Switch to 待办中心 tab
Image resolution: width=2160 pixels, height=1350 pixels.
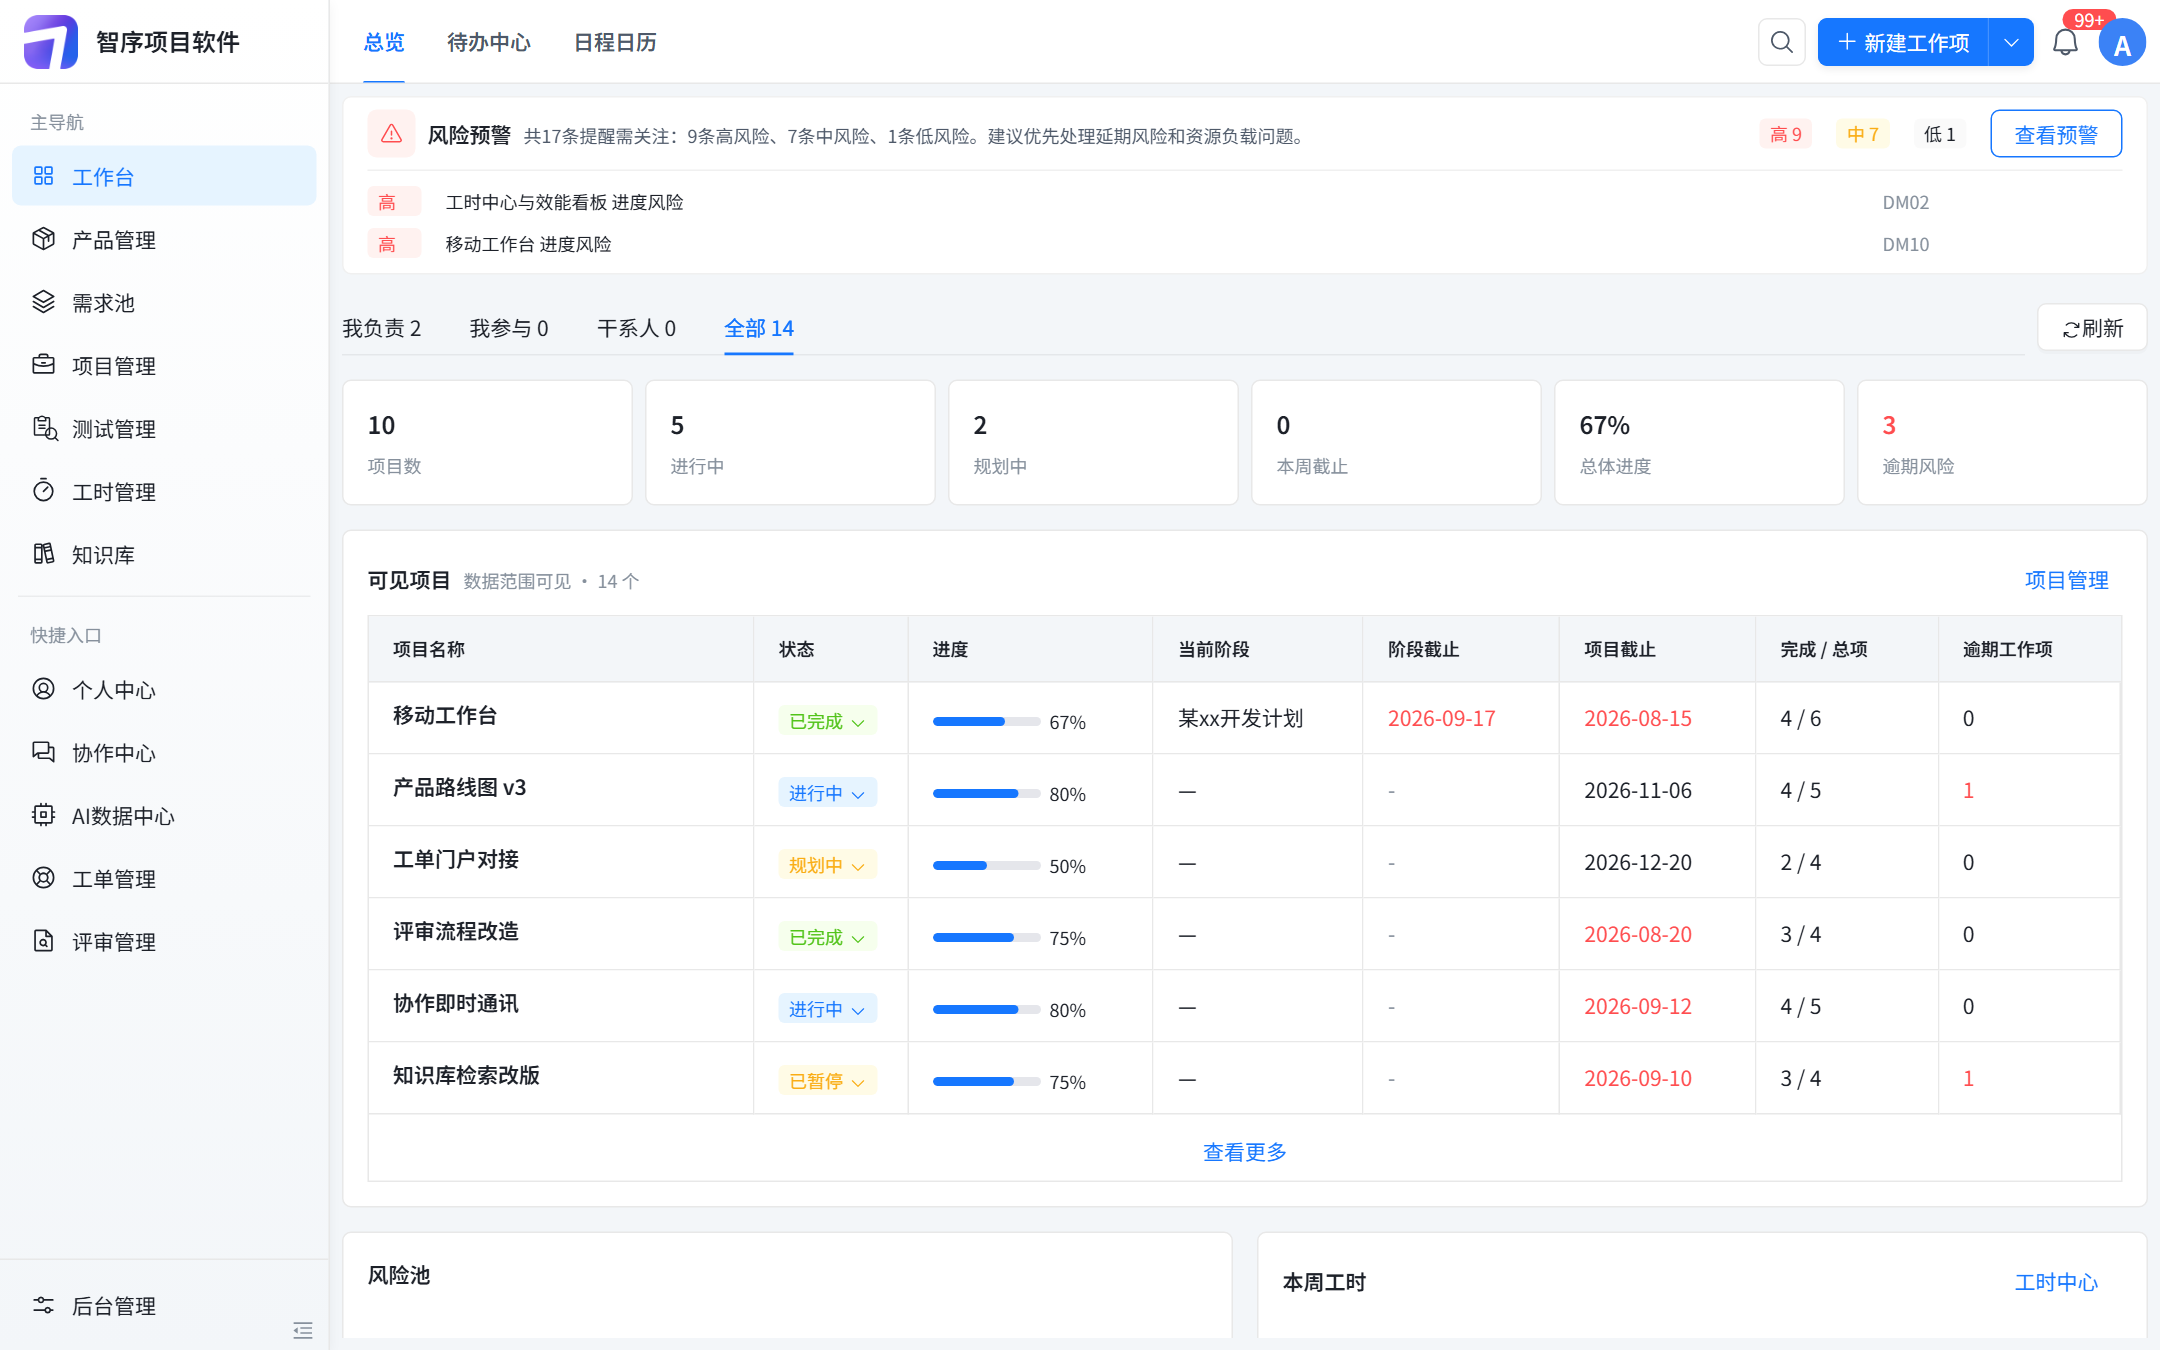click(489, 42)
